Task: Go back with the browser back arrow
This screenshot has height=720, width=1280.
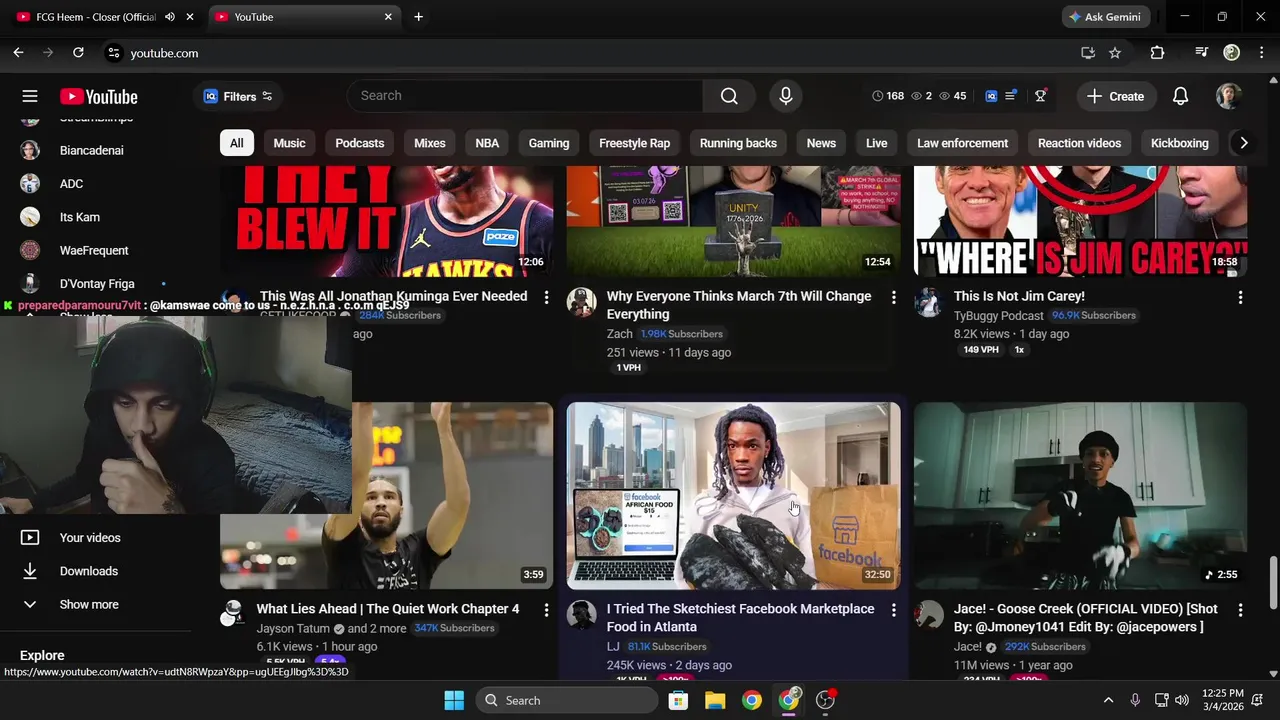Action: [x=18, y=53]
